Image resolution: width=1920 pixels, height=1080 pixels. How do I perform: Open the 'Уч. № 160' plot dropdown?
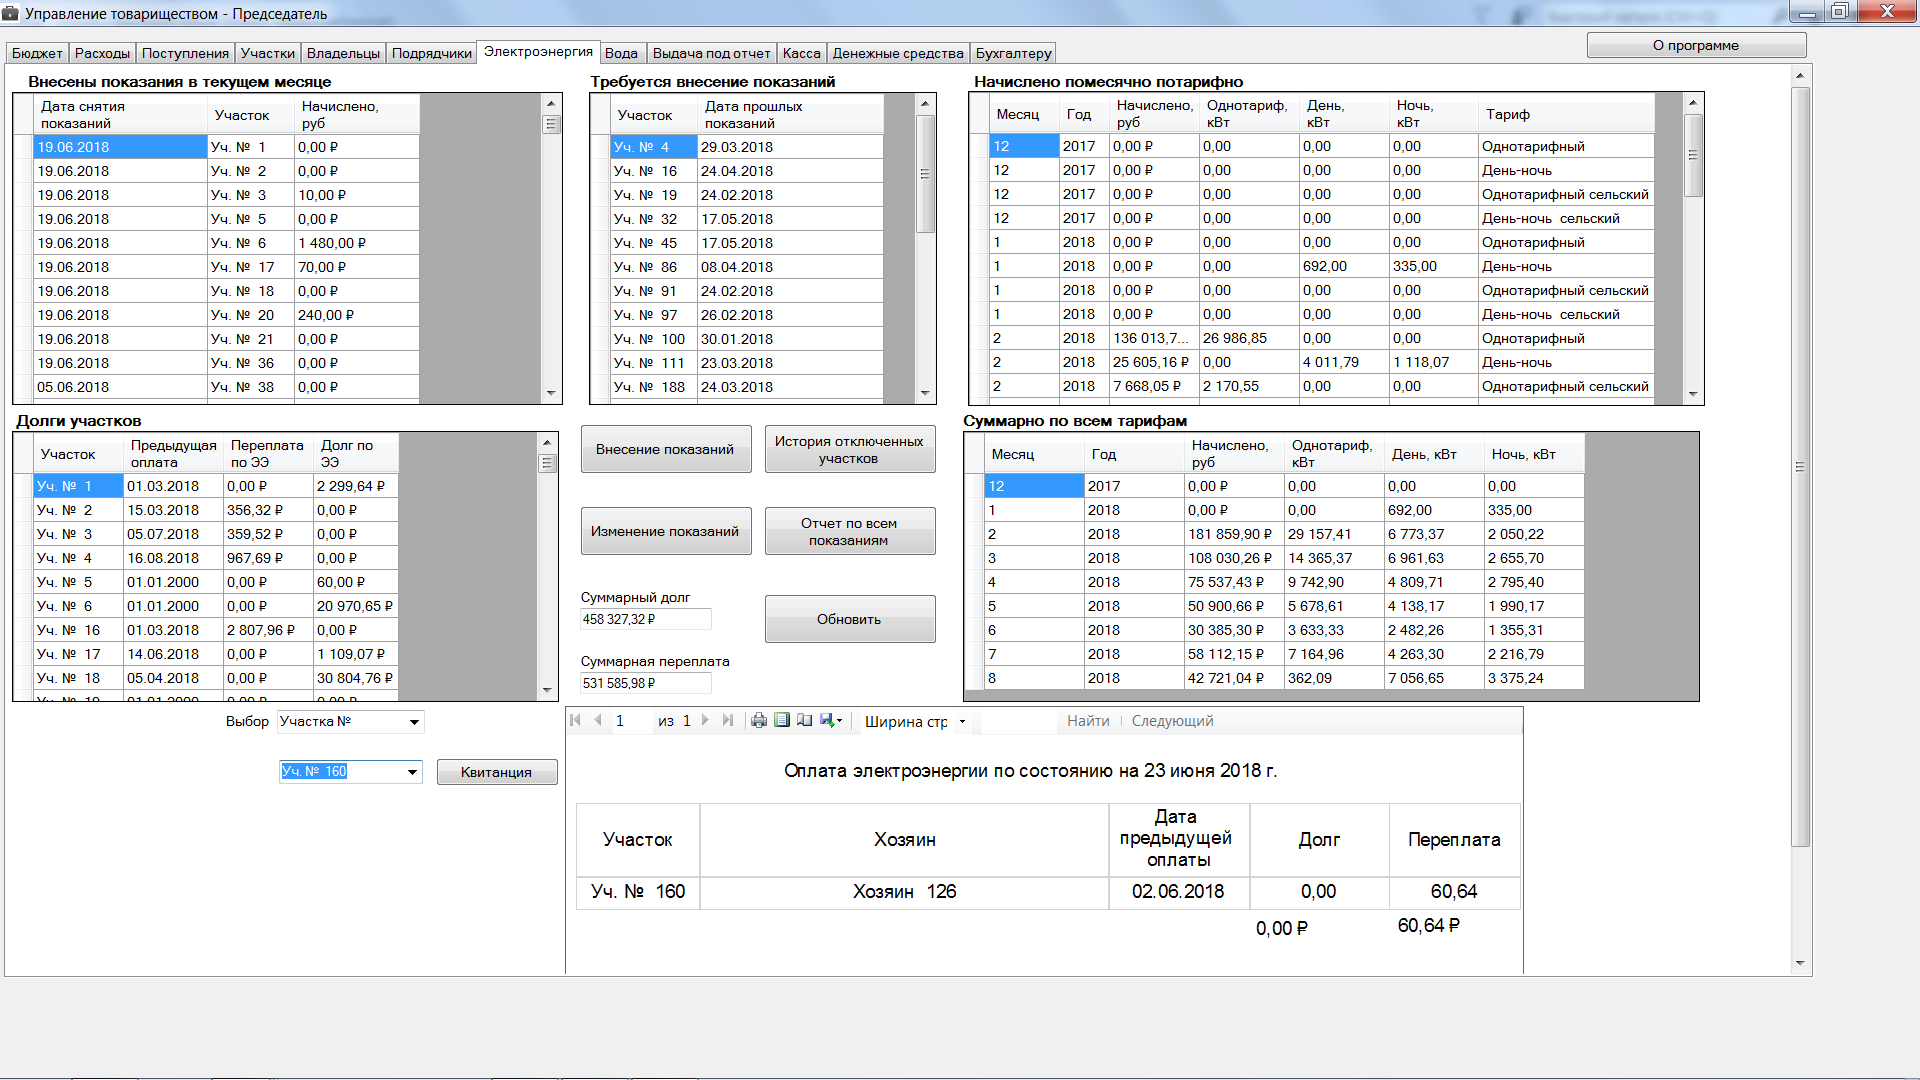(x=412, y=772)
